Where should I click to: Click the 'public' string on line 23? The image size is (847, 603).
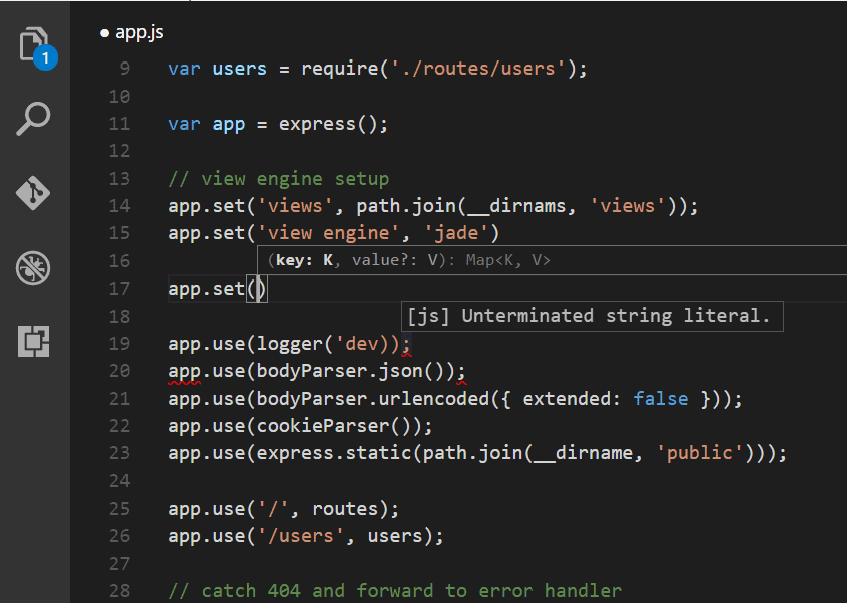tap(700, 453)
